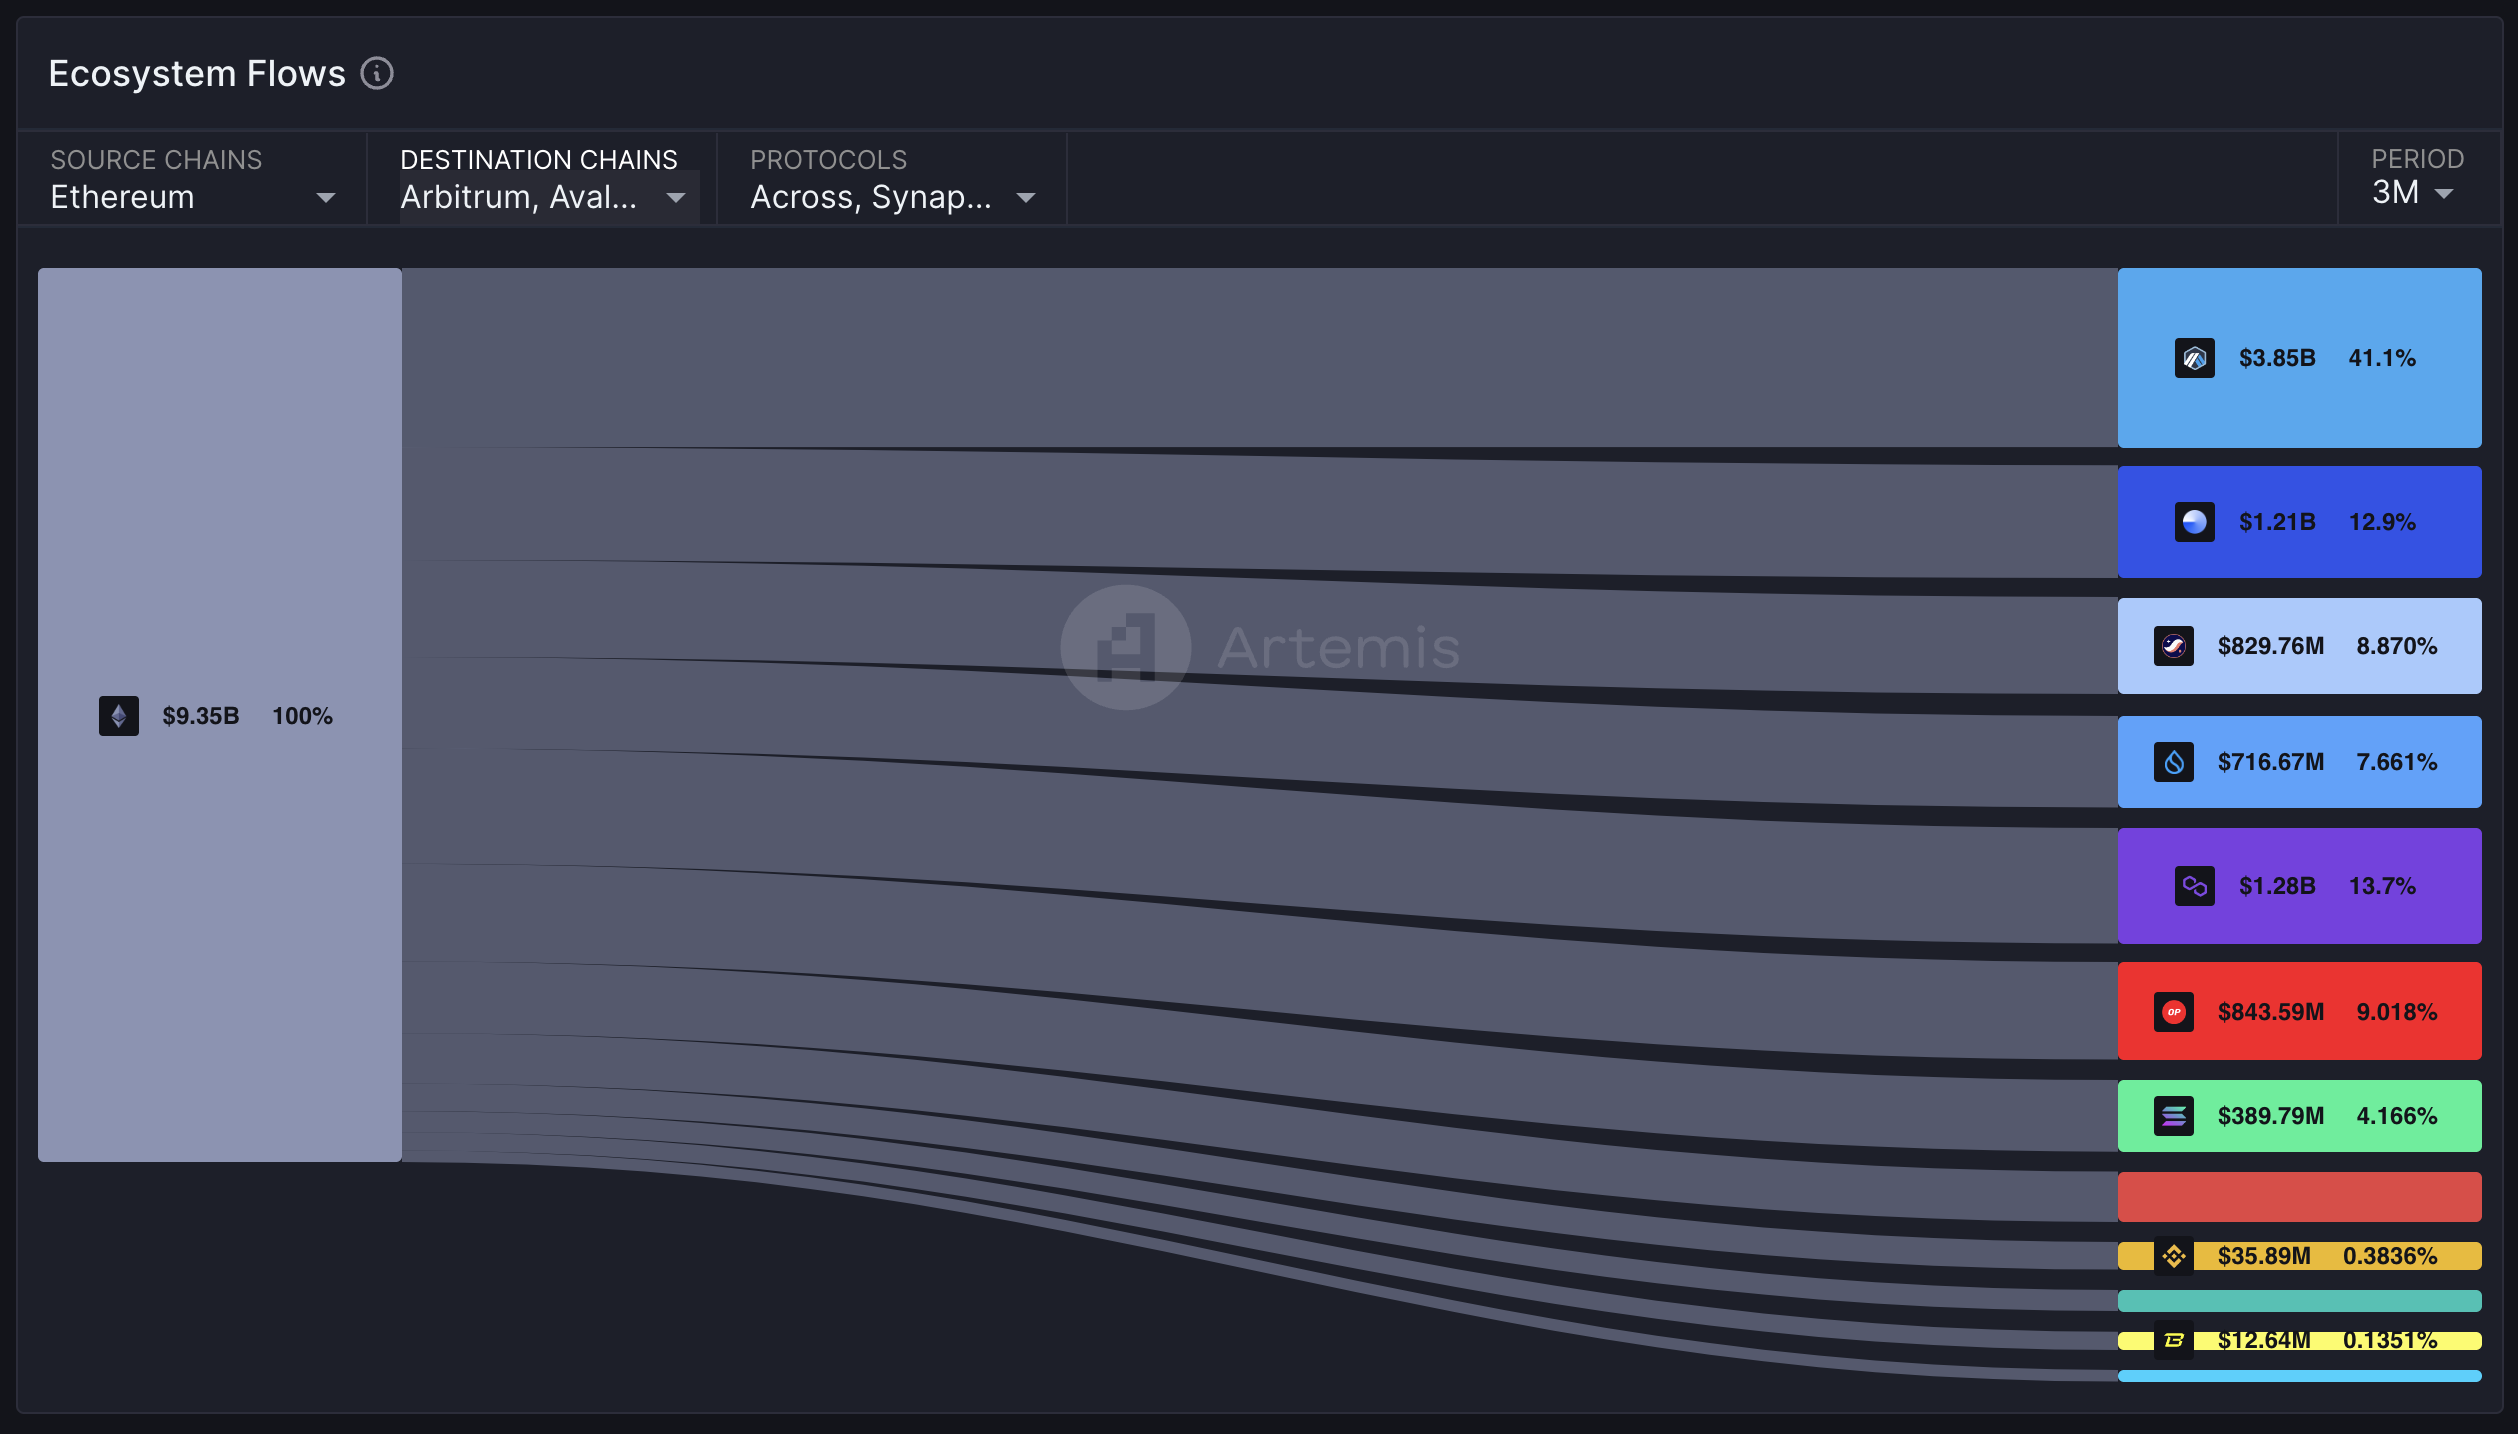Click the info icon beside Ecosystem Flows
Screen dimensions: 2518x1434
tap(376, 73)
